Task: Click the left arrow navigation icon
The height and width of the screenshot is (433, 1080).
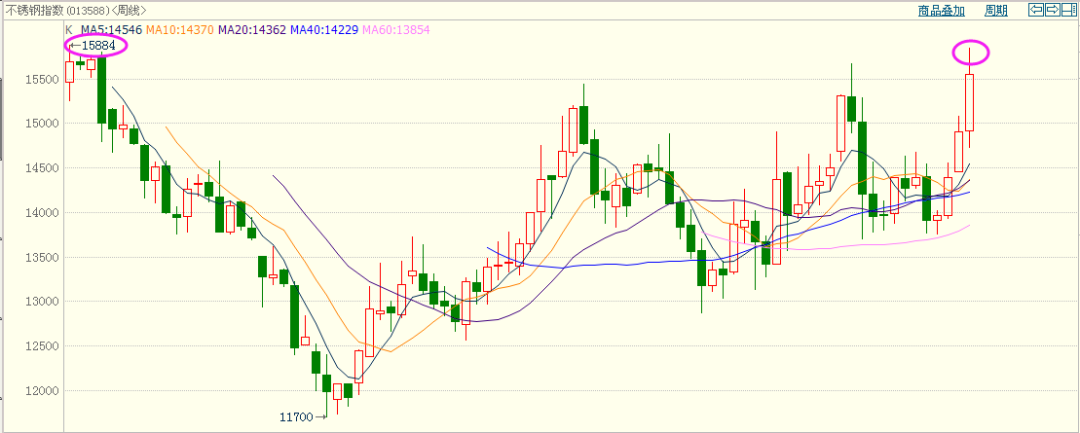Action: pos(1035,10)
